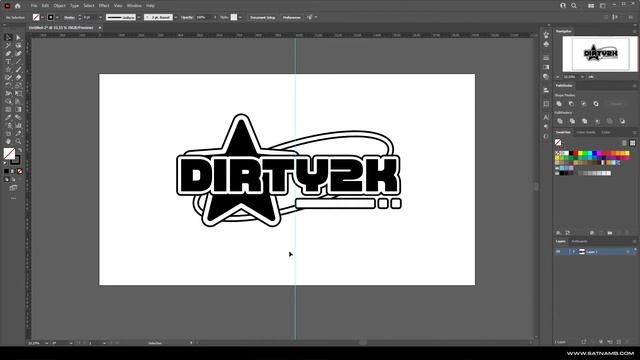The height and width of the screenshot is (360, 640).
Task: Open the Effect menu
Action: click(104, 6)
